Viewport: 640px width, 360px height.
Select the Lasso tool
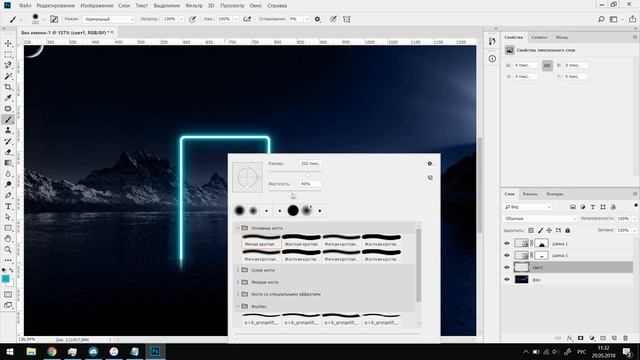[x=8, y=65]
